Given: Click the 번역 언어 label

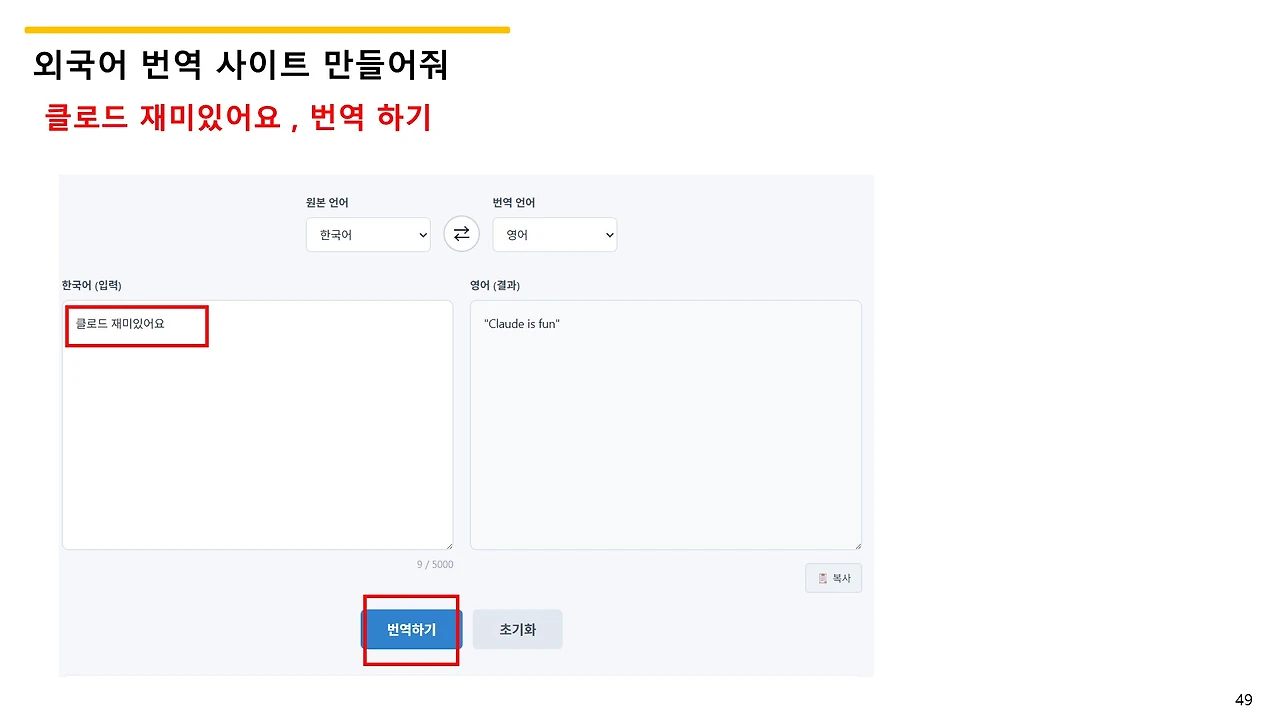Looking at the screenshot, I should [x=513, y=203].
